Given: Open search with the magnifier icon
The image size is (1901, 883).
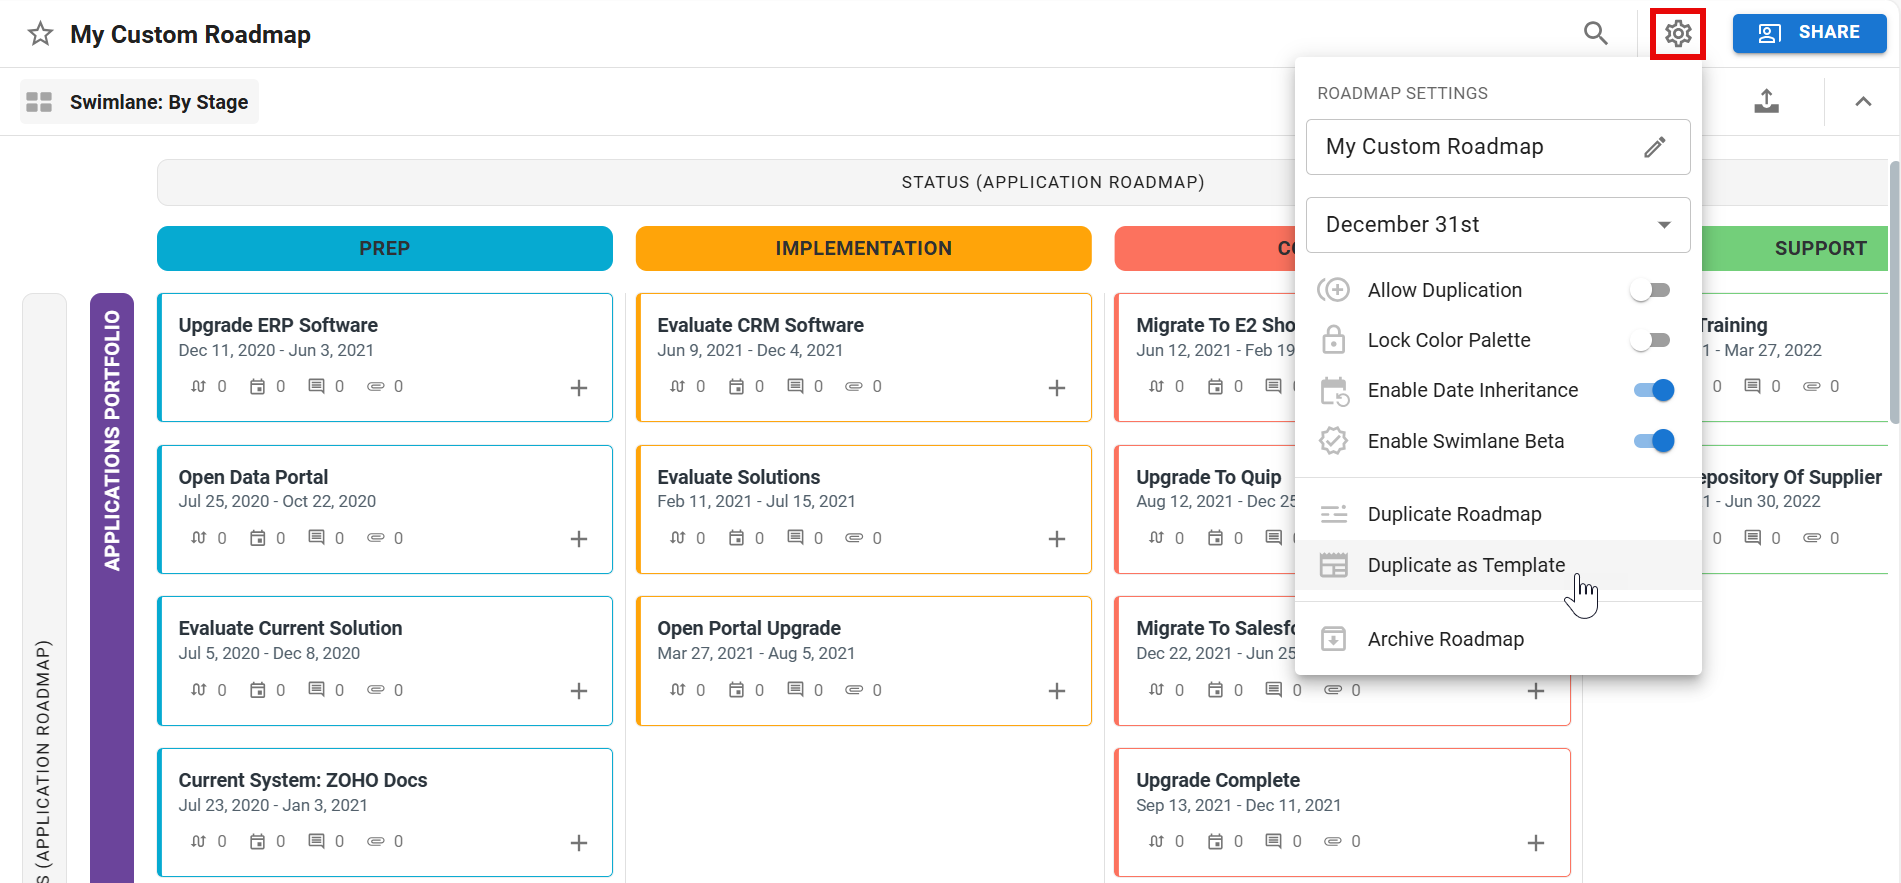Looking at the screenshot, I should 1595,33.
